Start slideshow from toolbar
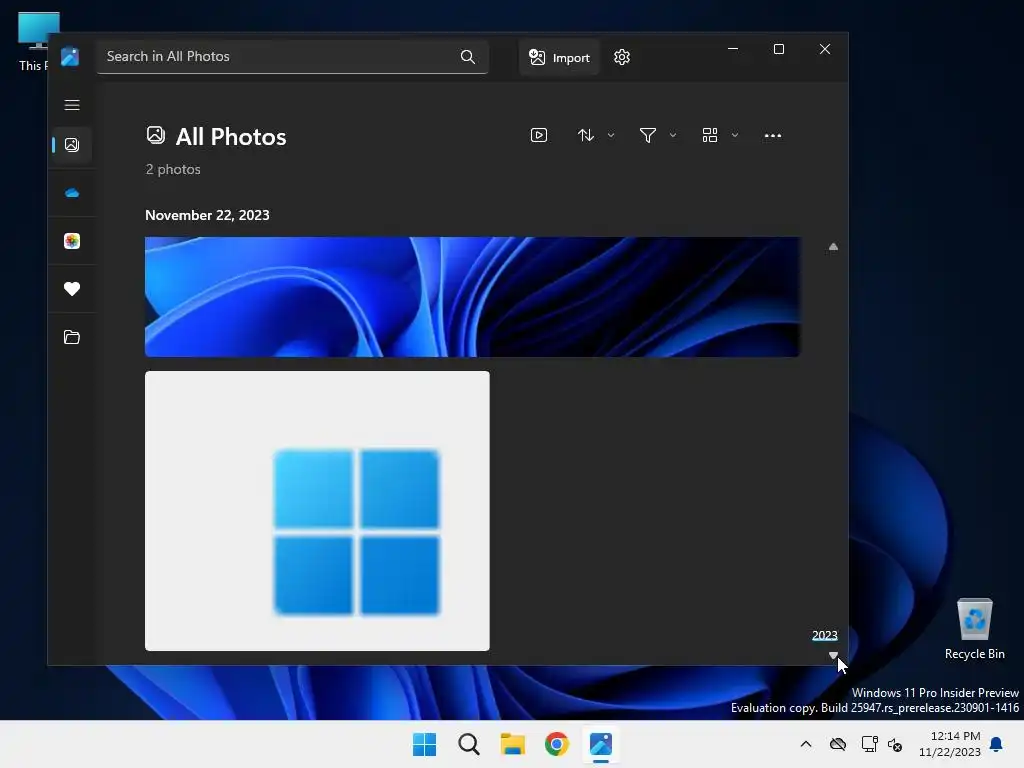 [539, 135]
